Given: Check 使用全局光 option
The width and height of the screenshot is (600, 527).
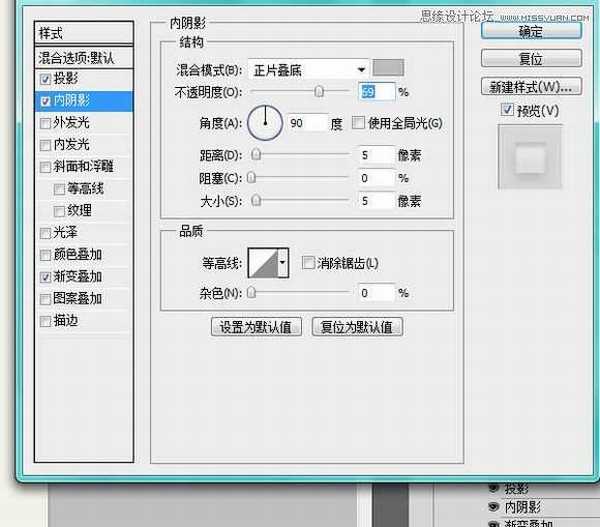Looking at the screenshot, I should pyautogui.click(x=358, y=123).
